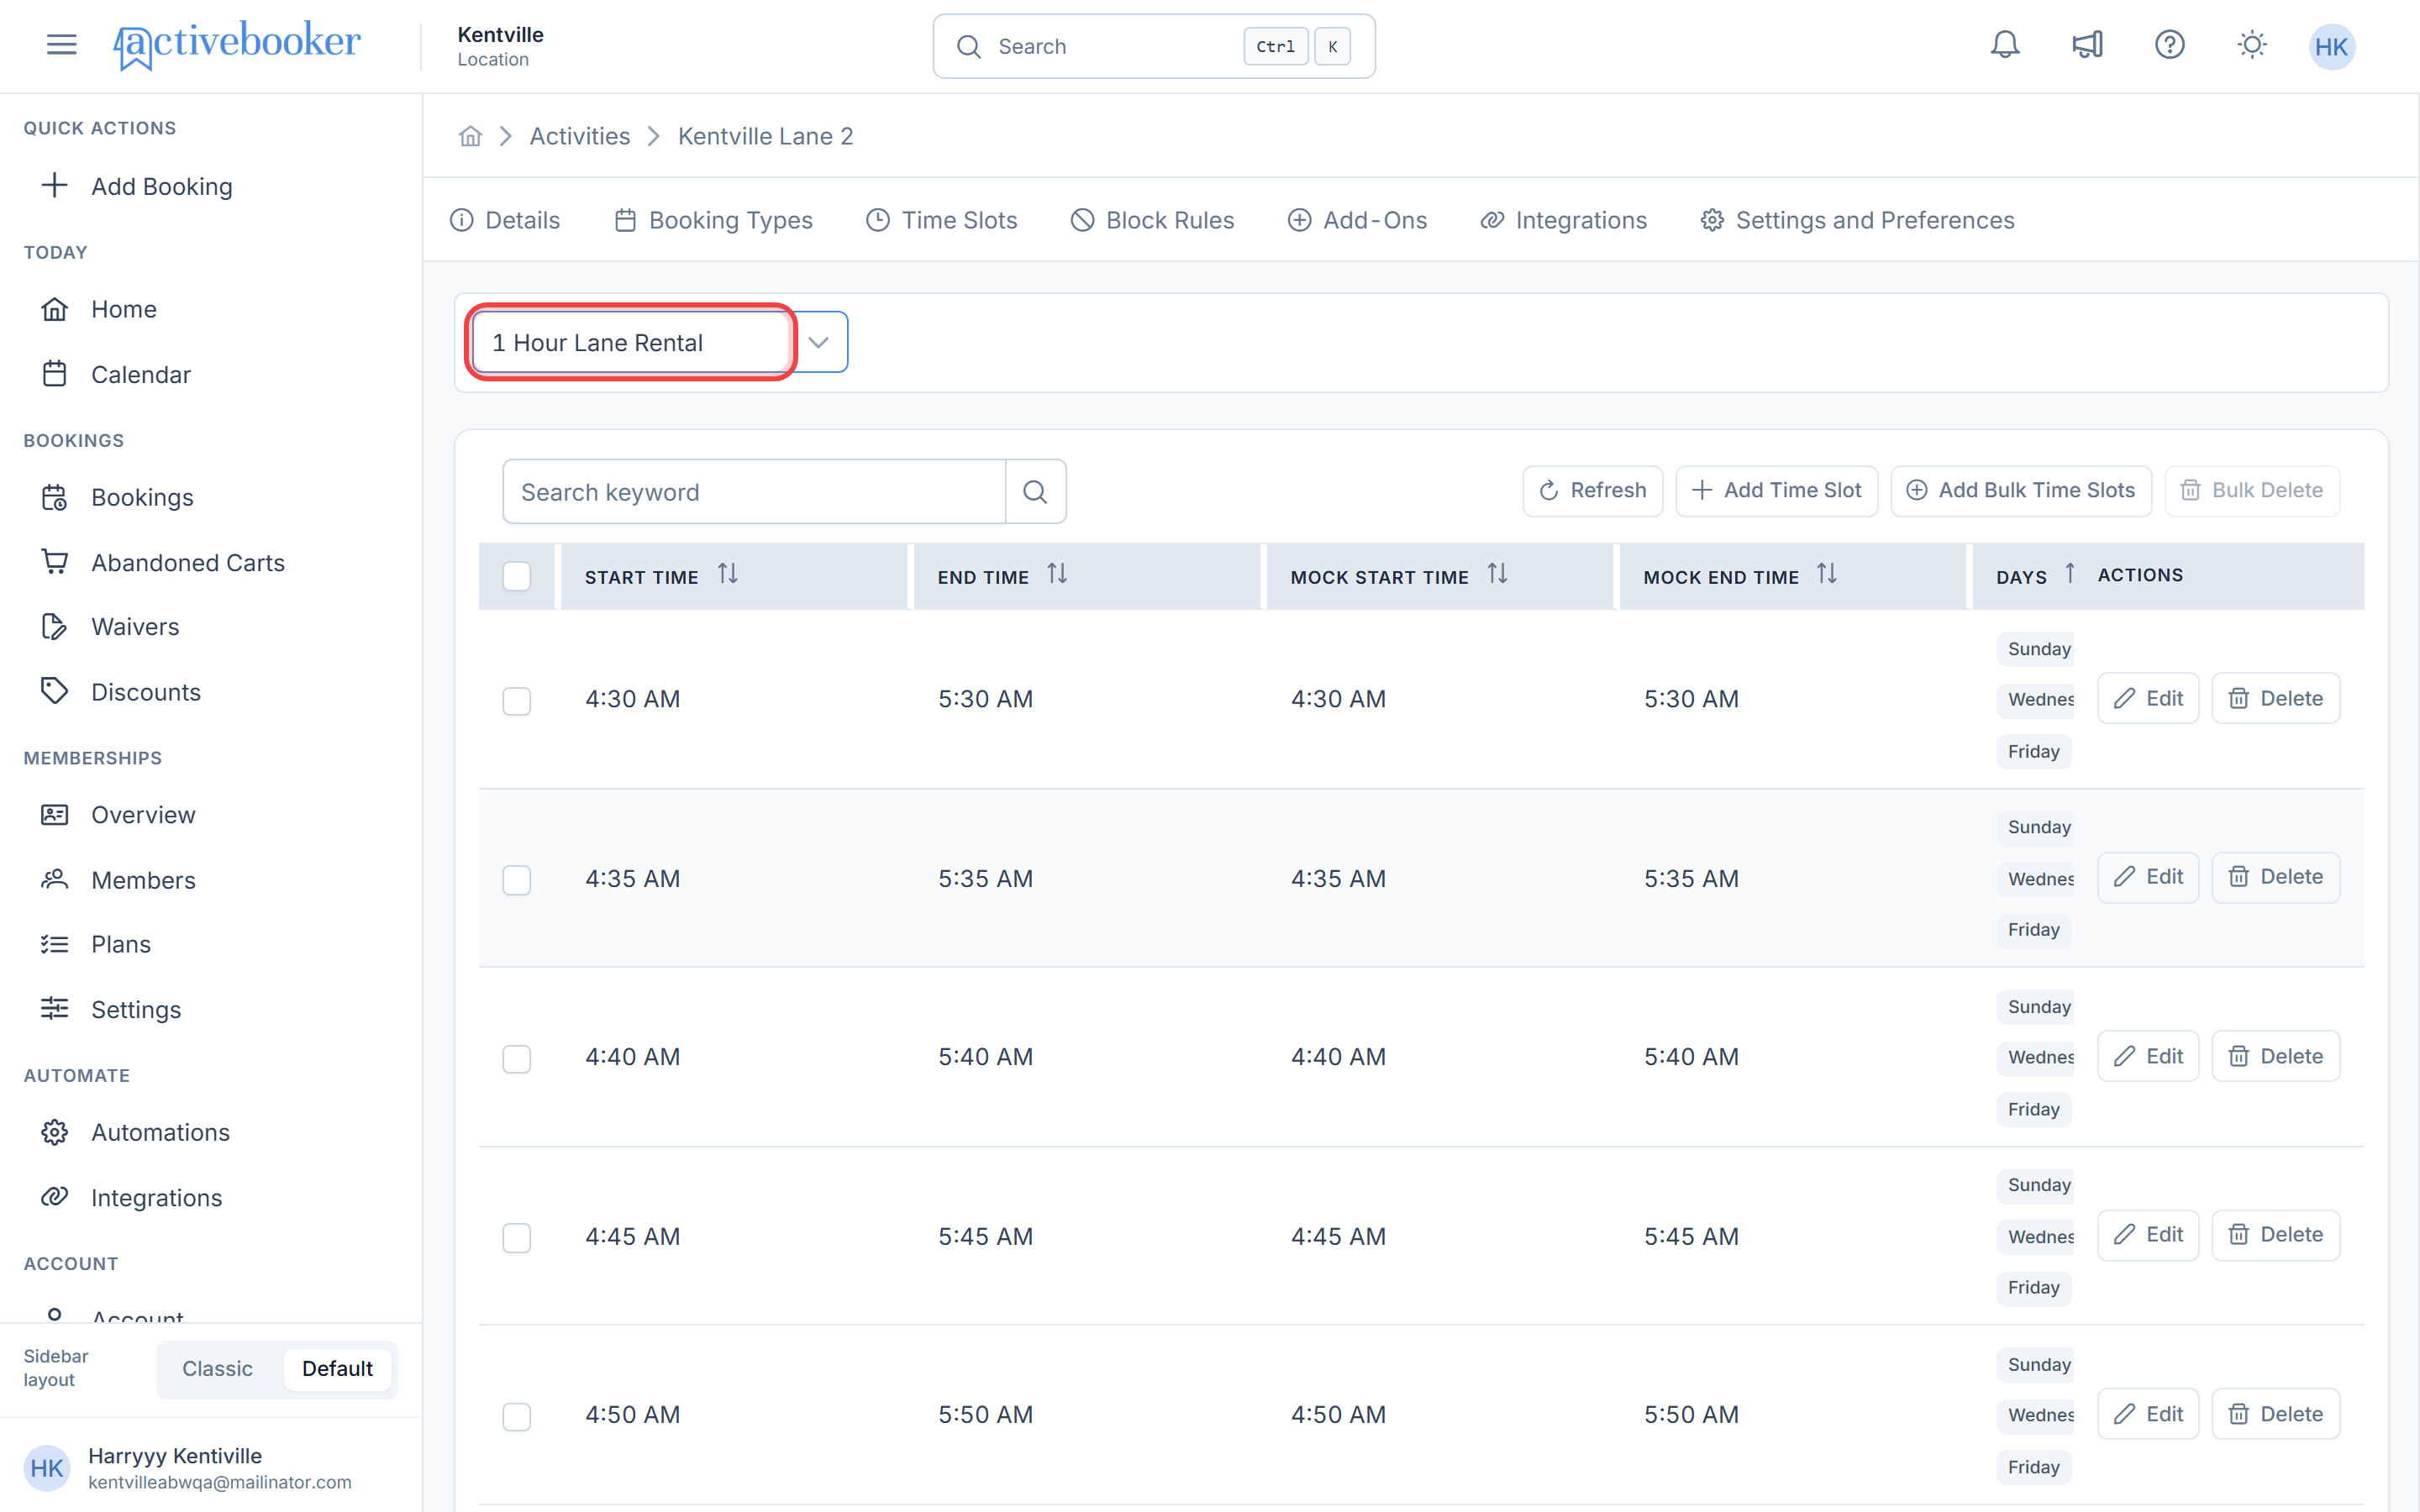2420x1512 pixels.
Task: Toggle light/dark theme sun icon
Action: [x=2251, y=45]
